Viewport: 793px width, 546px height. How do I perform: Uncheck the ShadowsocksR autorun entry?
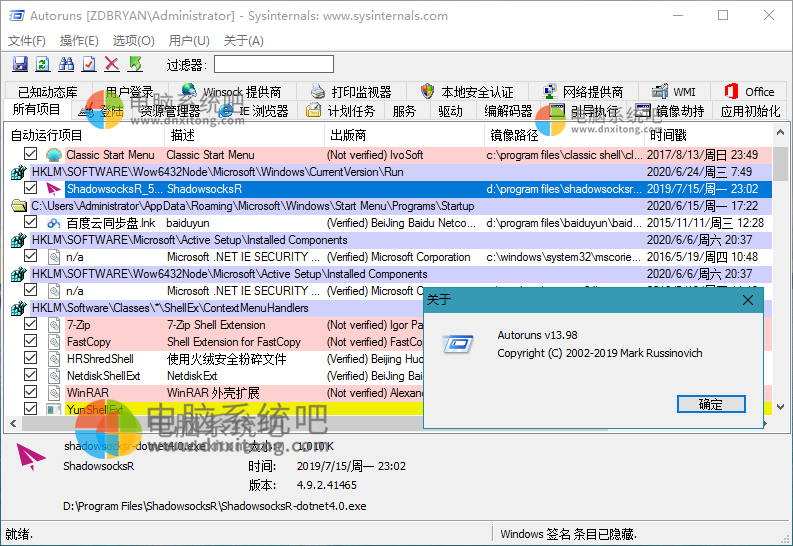coord(30,188)
